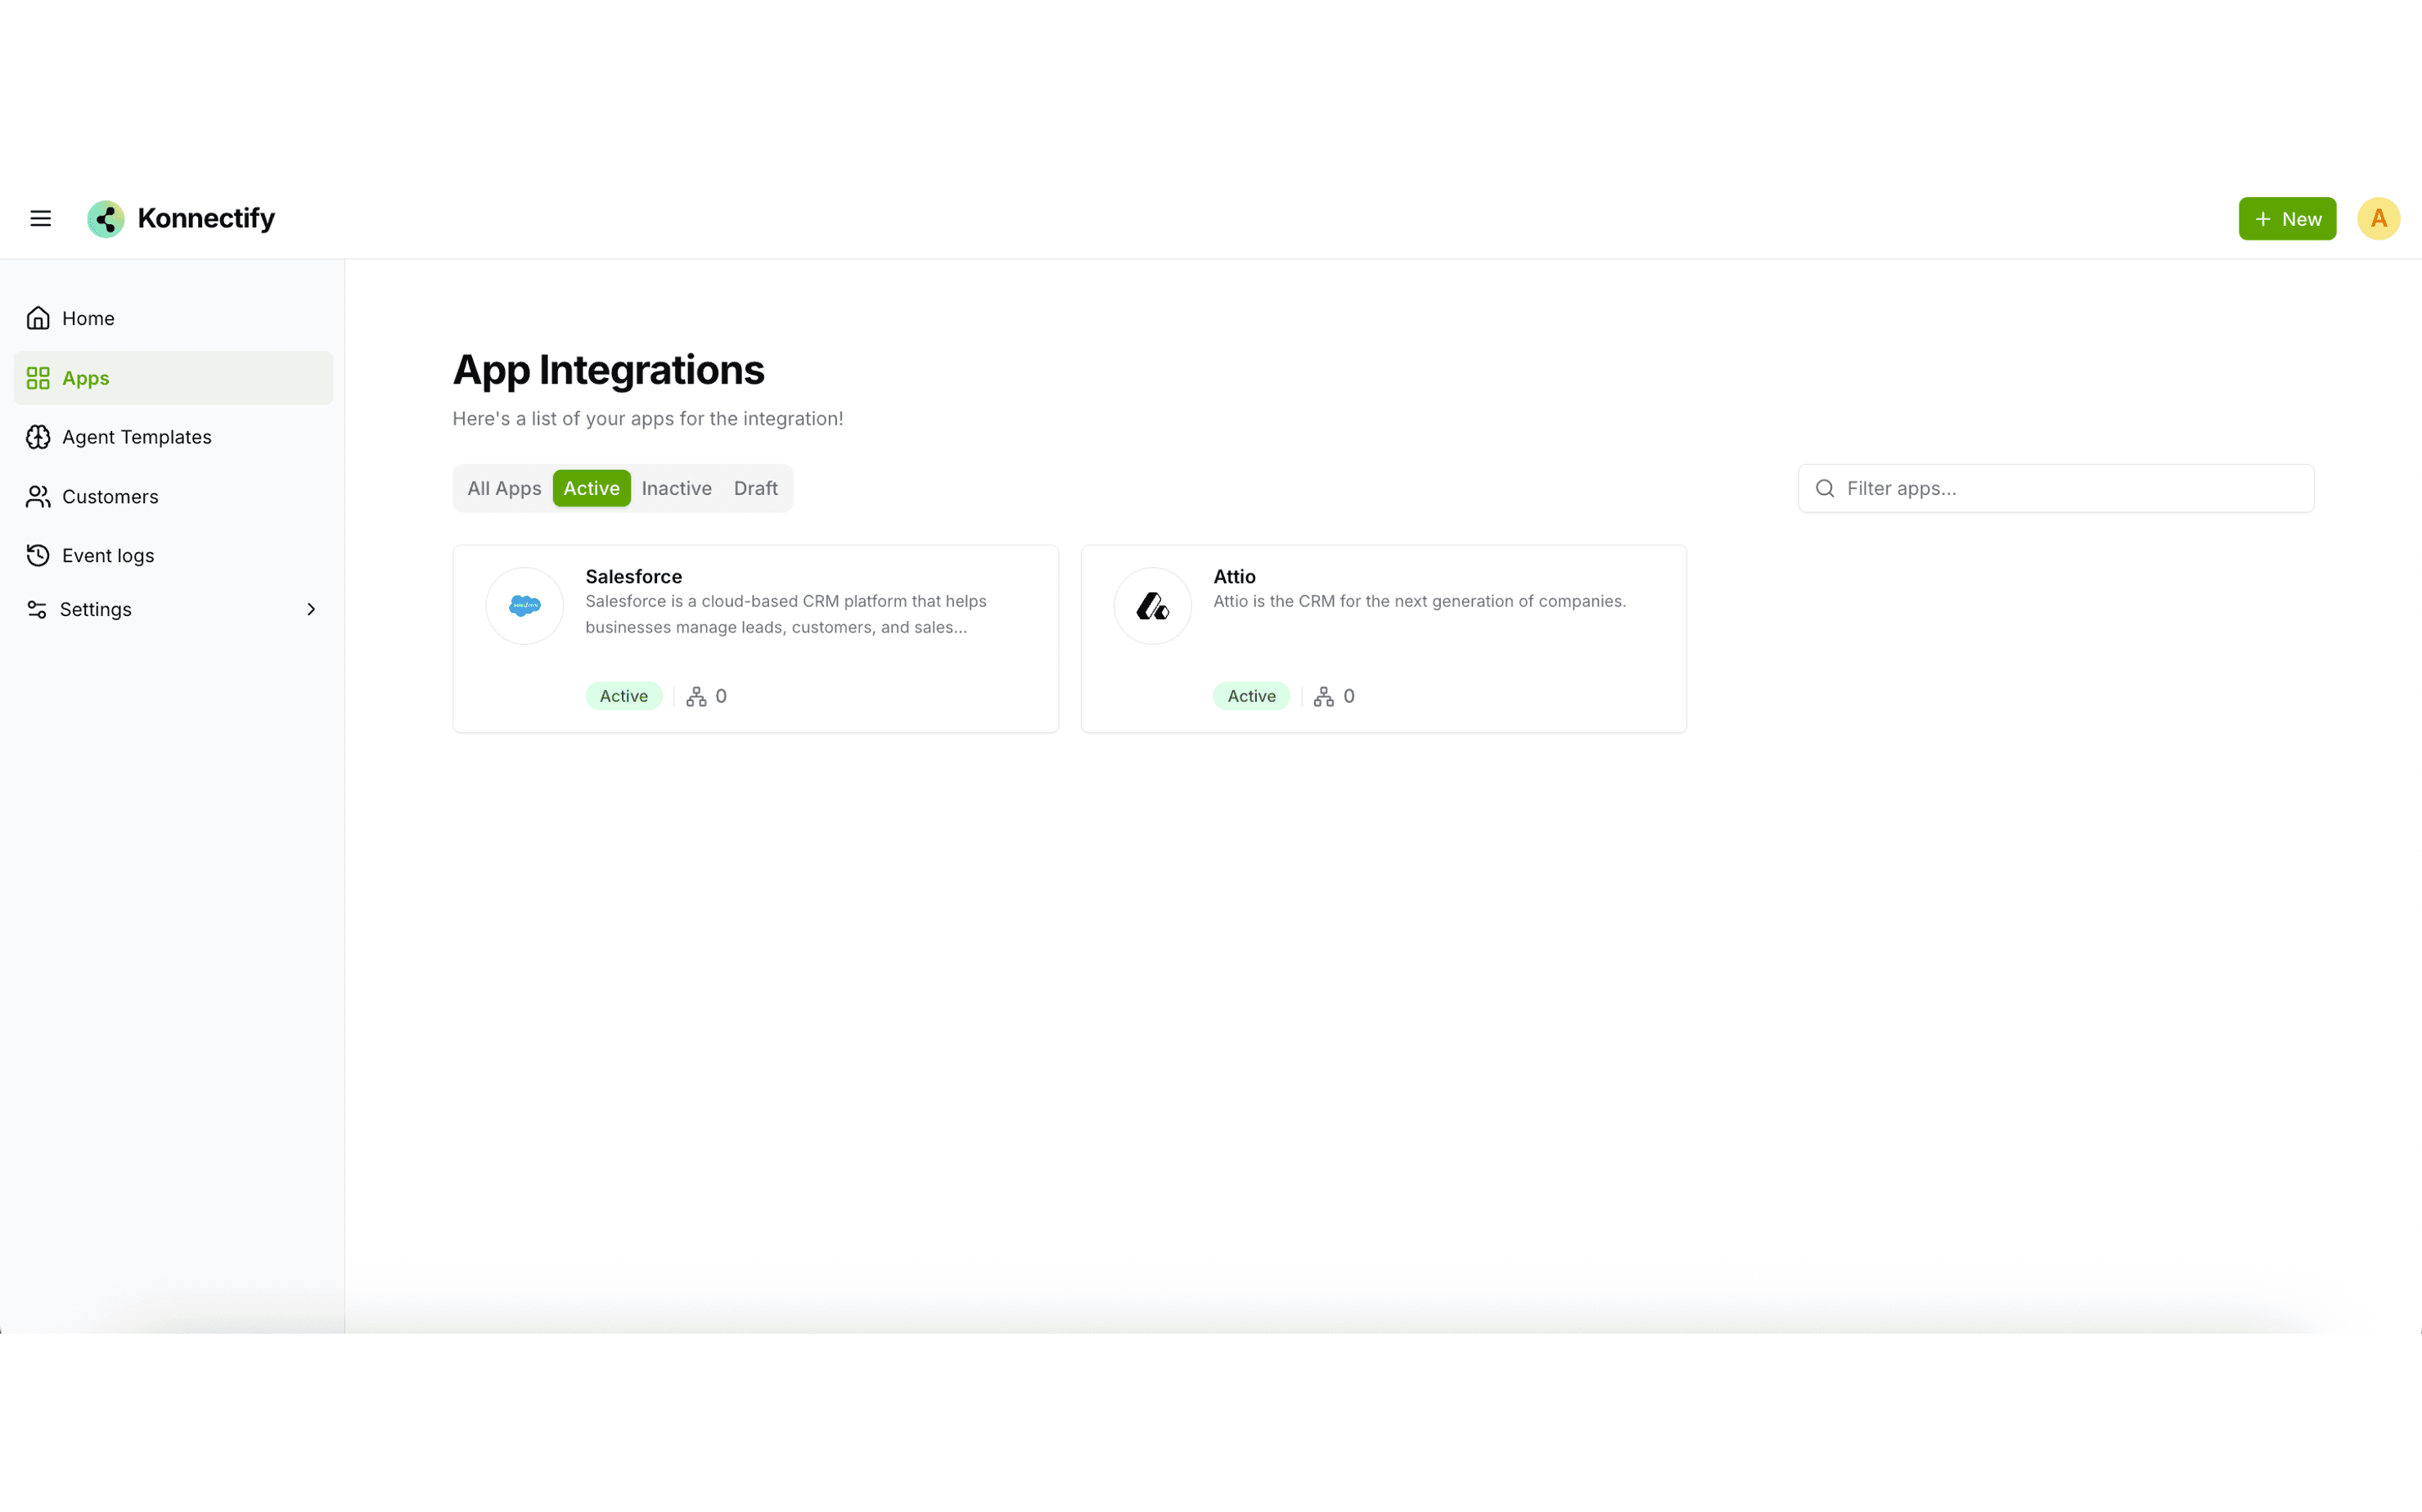Viewport: 2422px width, 1512px height.
Task: Open Event logs history icon
Action: (38, 555)
